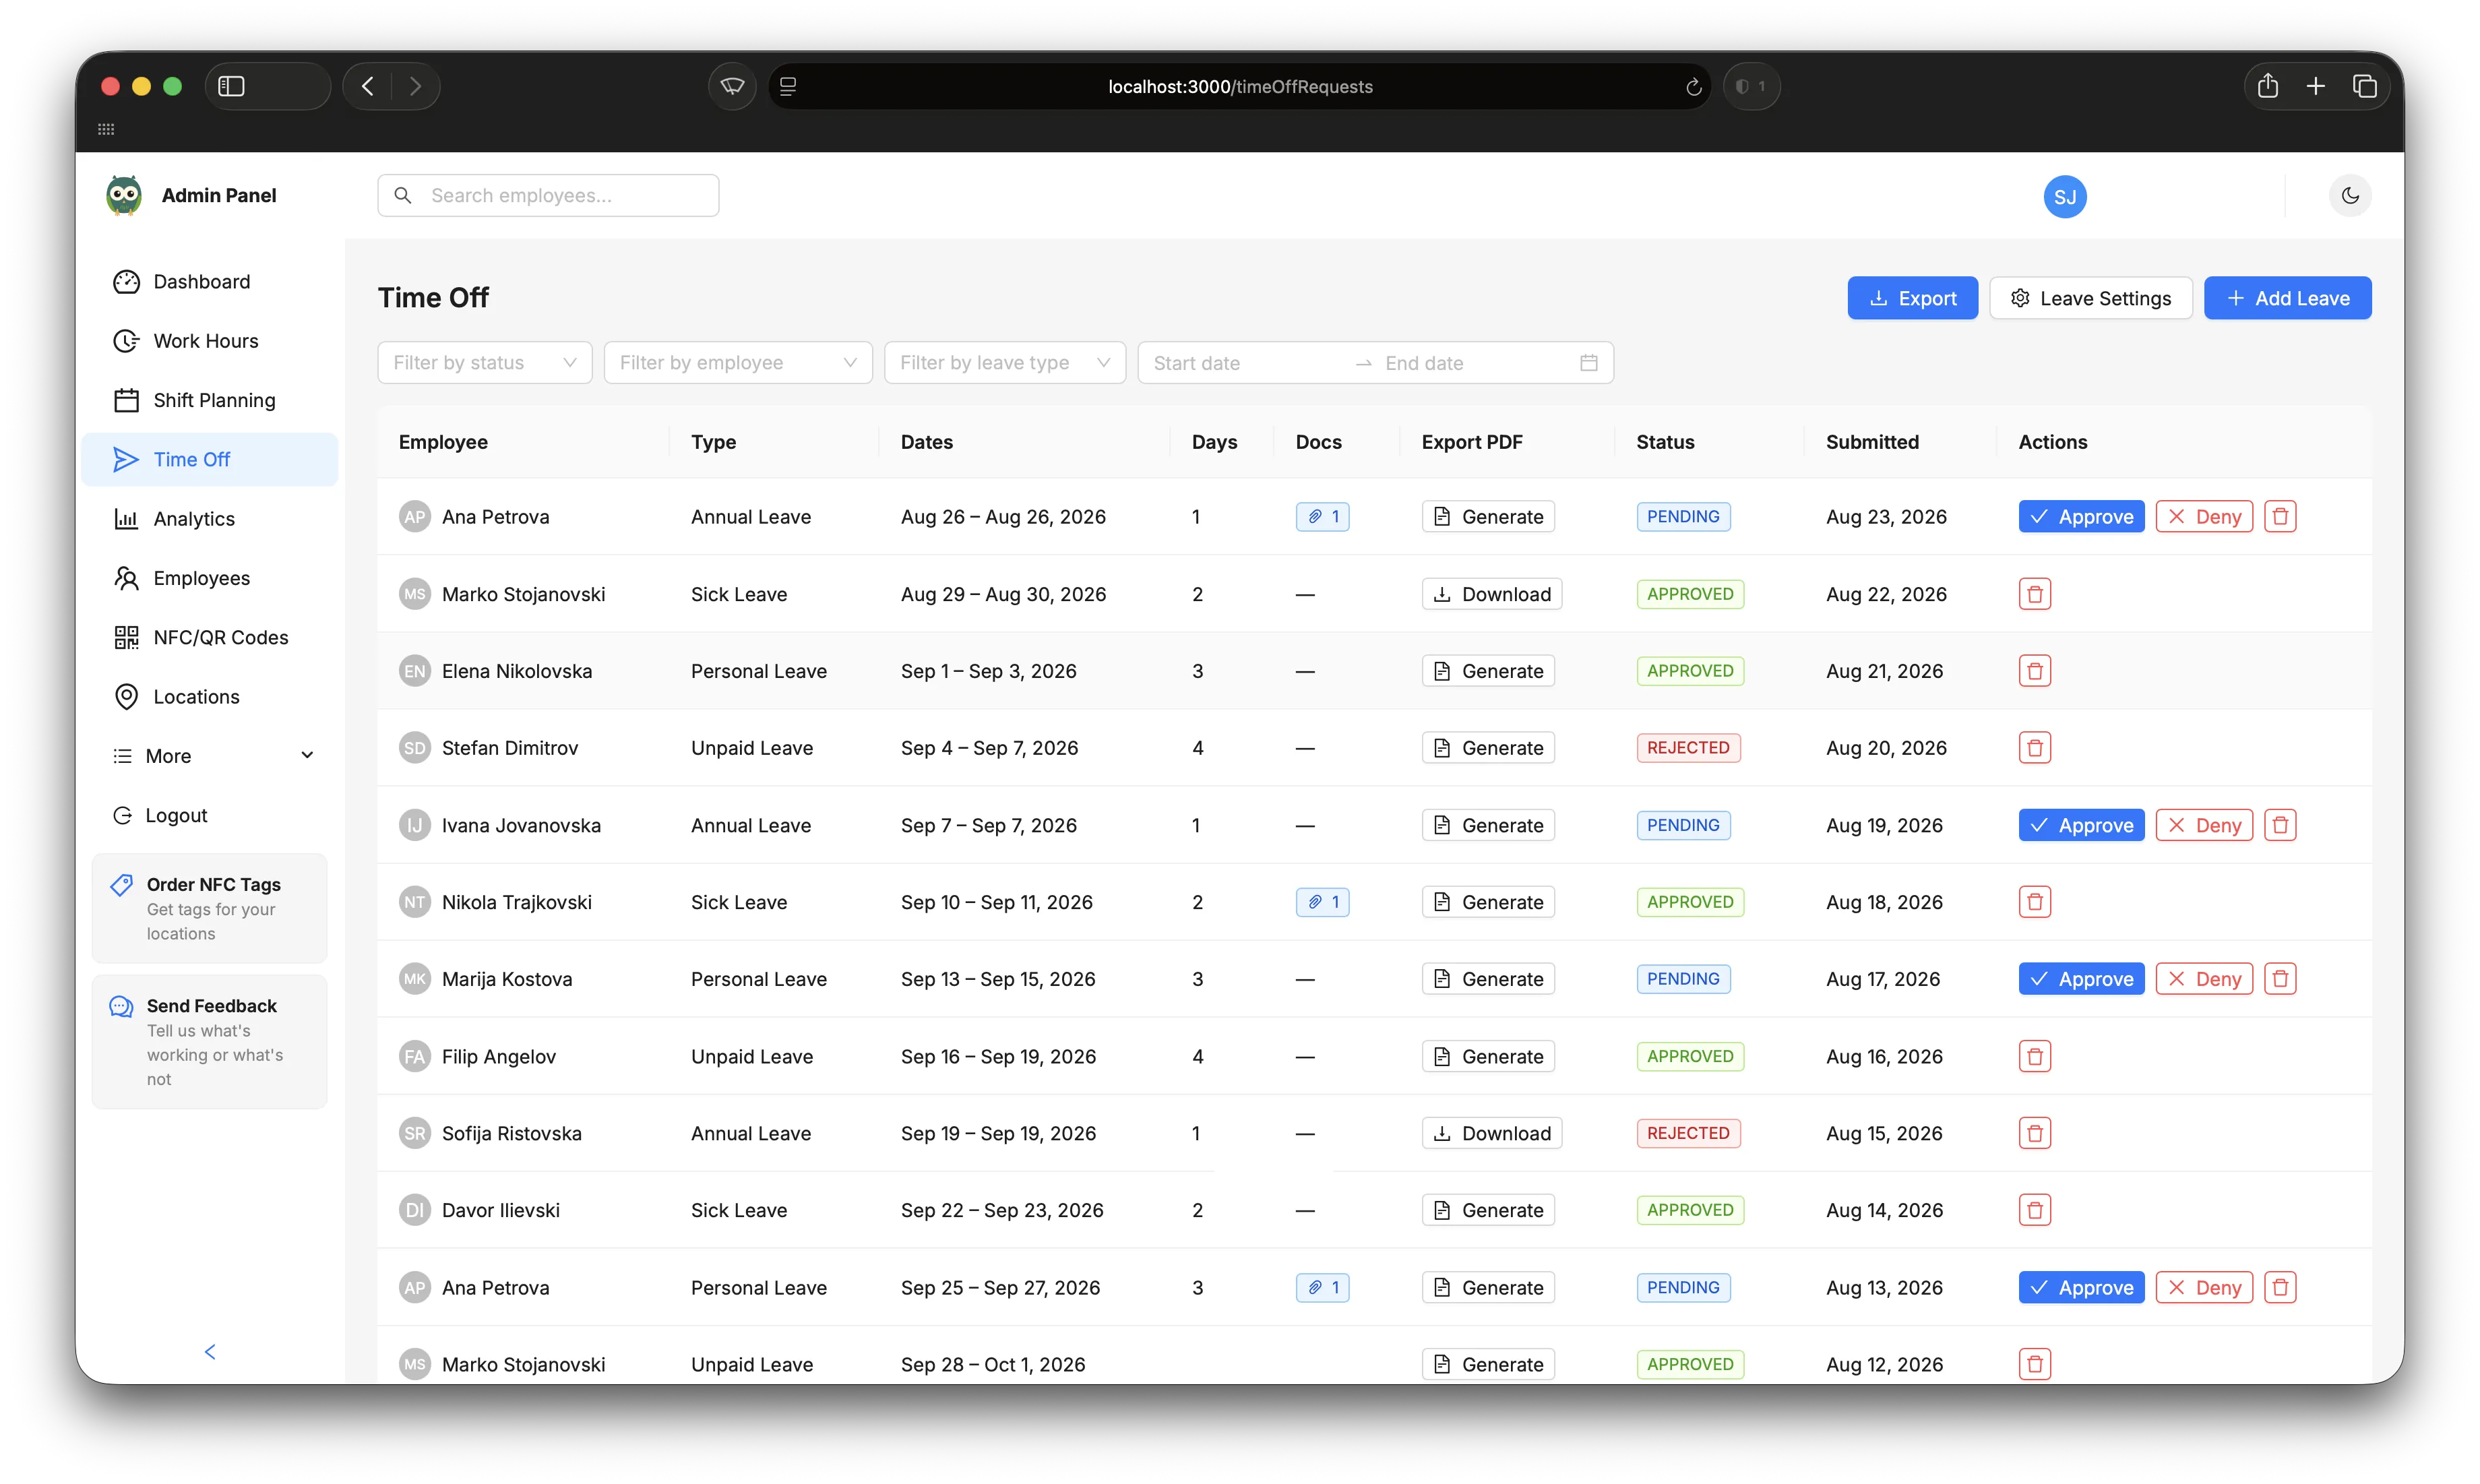
Task: Go back with browser back arrow
Action: [x=367, y=87]
